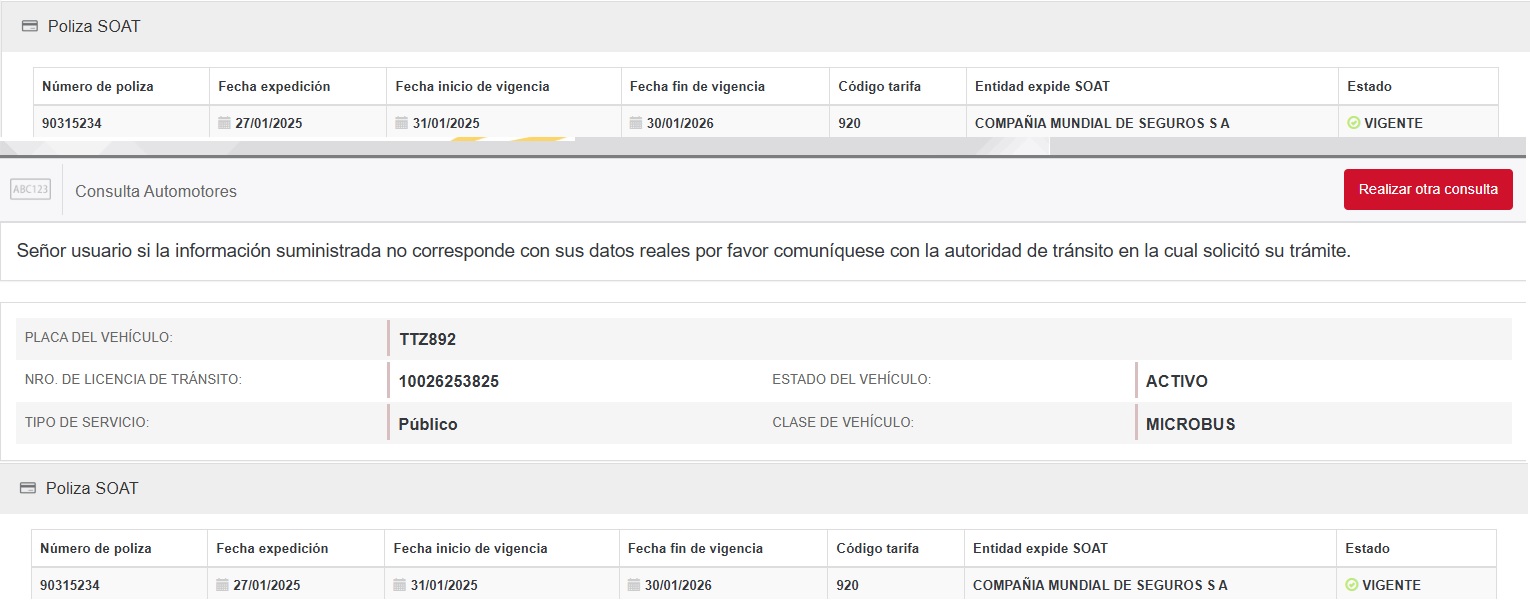Click the license number 10026253825

[x=448, y=381]
